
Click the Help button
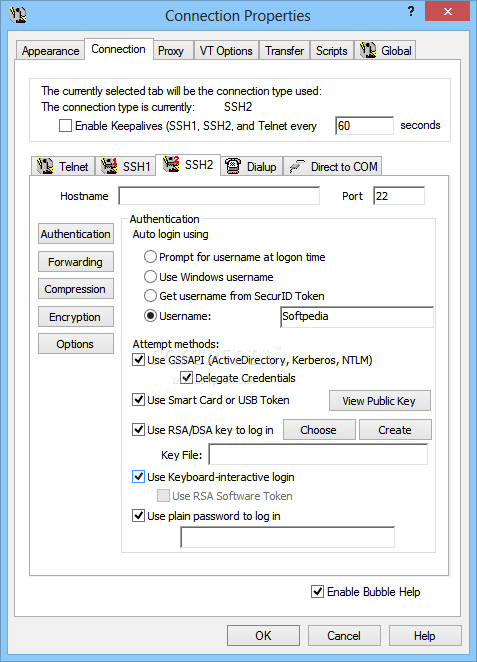click(425, 635)
